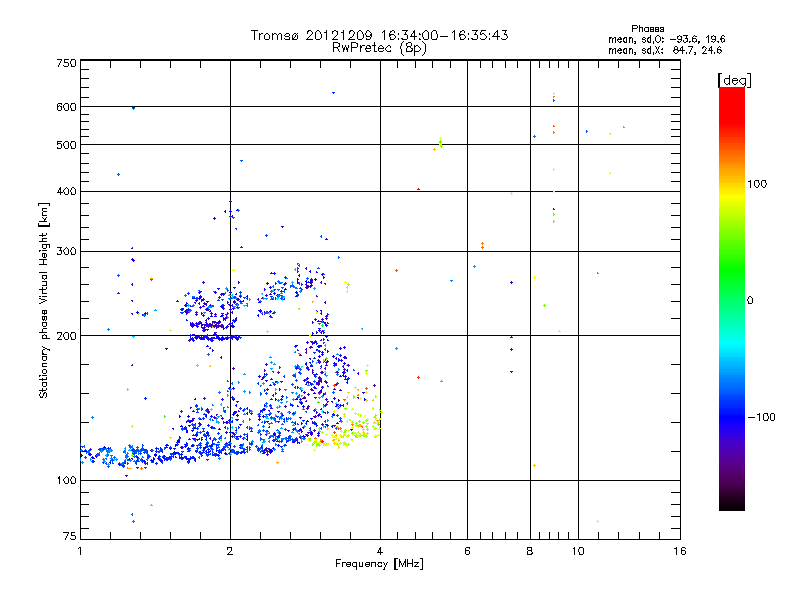Click the rainbow phase colorbar
Screen dimensions: 800x600
coord(732,298)
